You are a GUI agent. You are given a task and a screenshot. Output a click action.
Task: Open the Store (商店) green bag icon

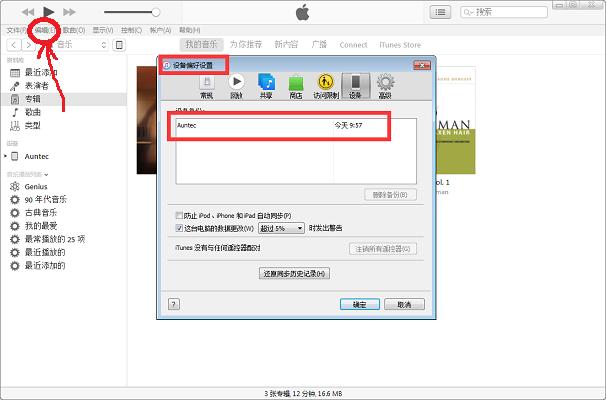[x=296, y=87]
